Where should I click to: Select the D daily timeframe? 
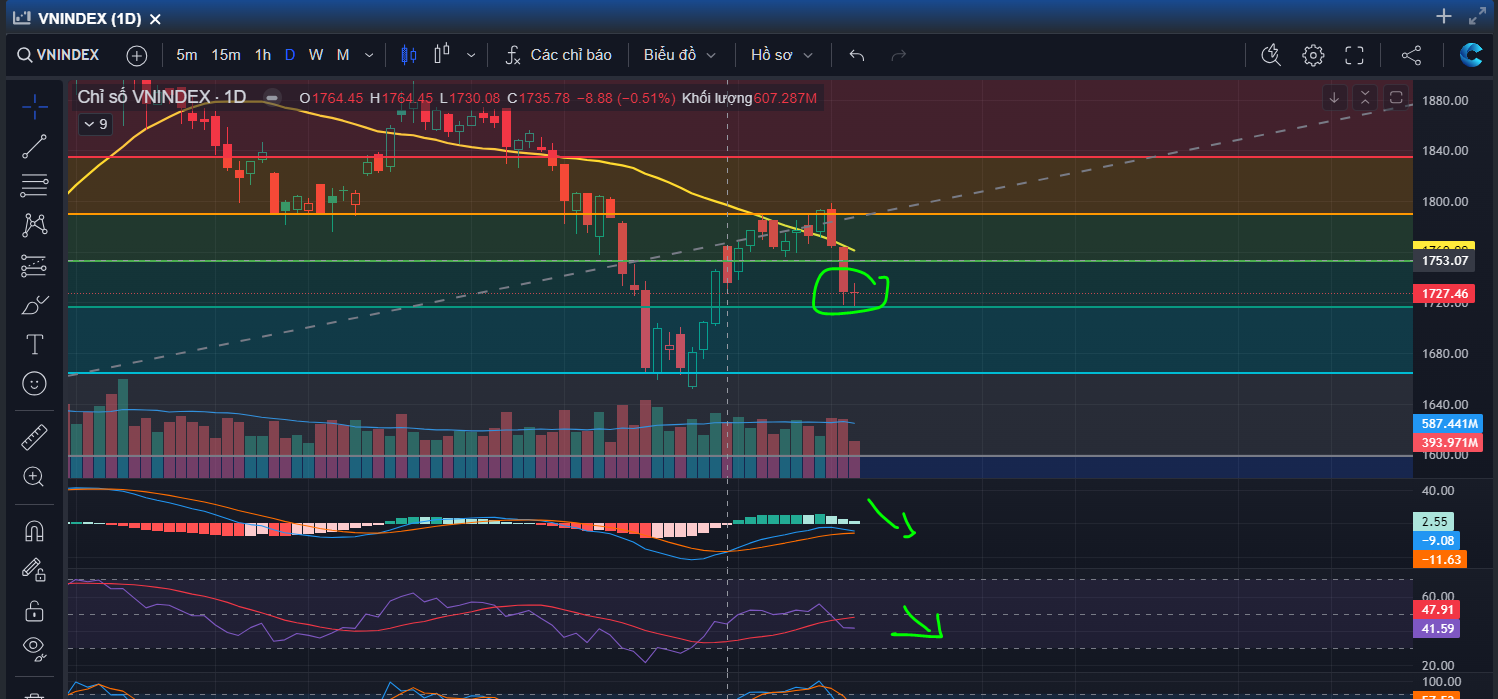coord(290,55)
